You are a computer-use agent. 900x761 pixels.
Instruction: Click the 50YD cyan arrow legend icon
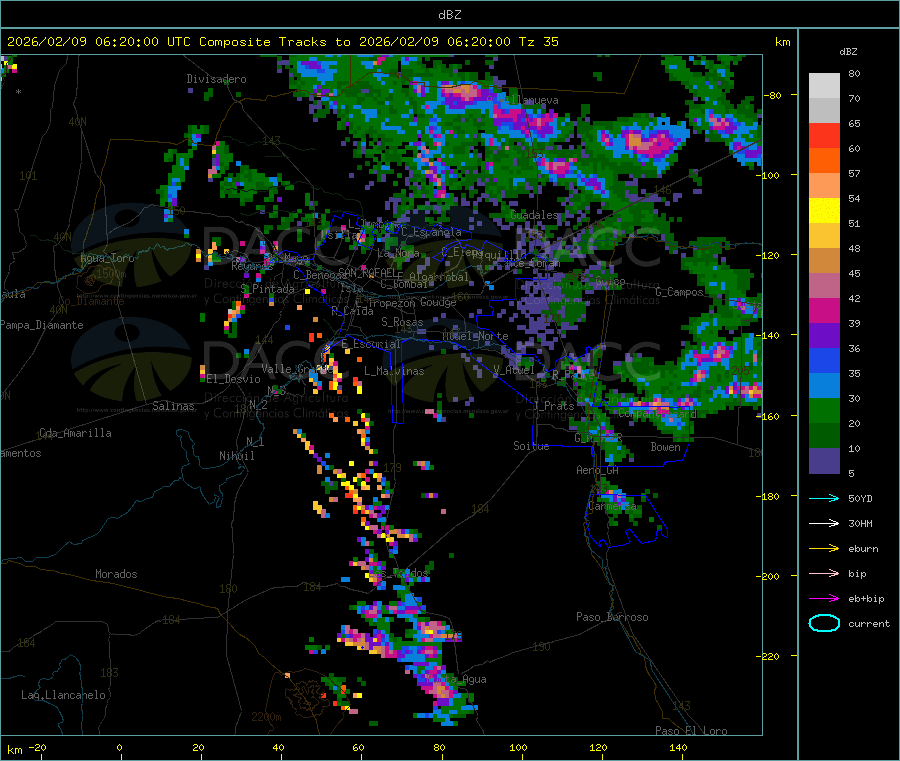point(824,498)
